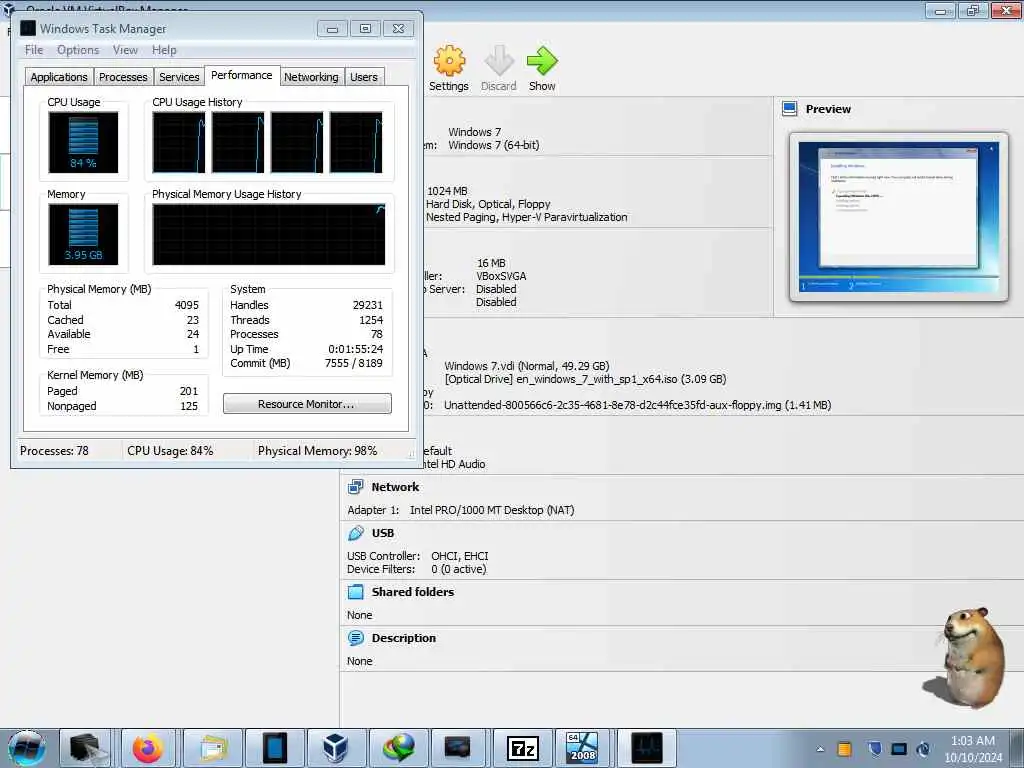Switch to the Networking tab

pos(311,77)
